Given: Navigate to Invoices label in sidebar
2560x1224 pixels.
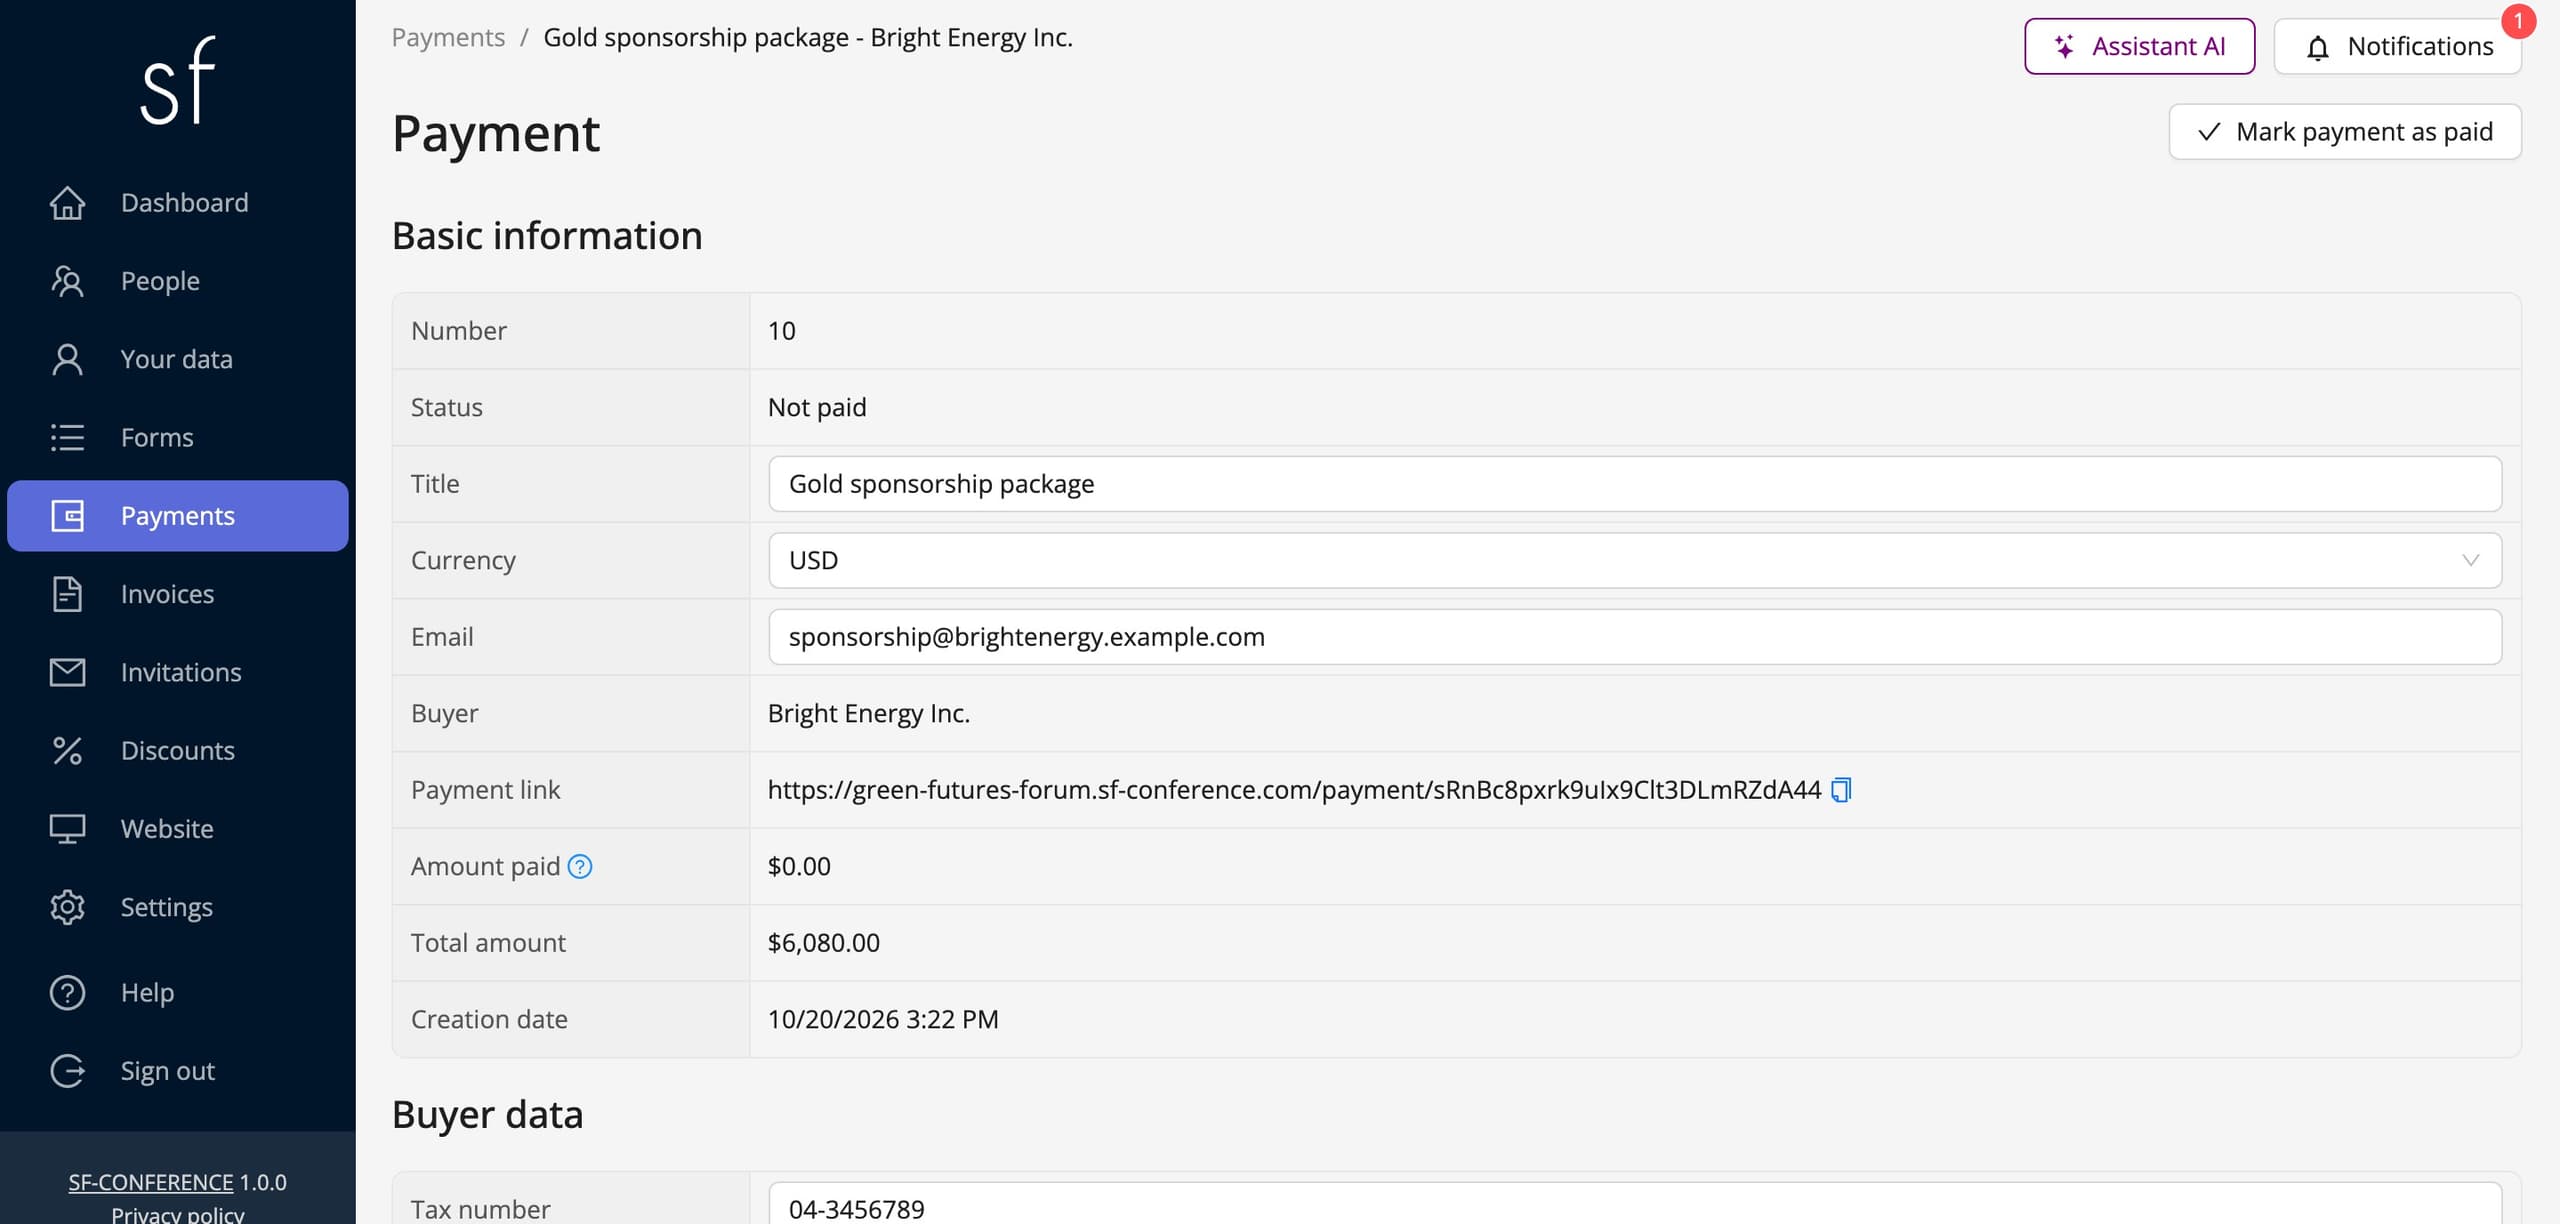Looking at the screenshot, I should coord(167,594).
